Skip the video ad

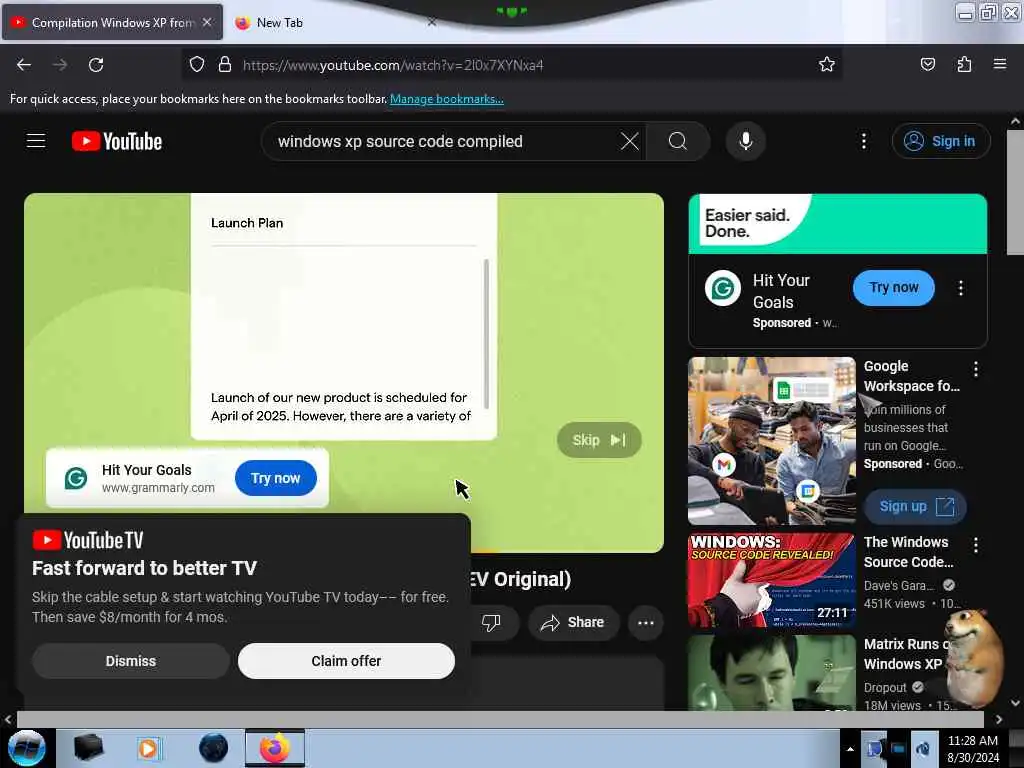[599, 440]
